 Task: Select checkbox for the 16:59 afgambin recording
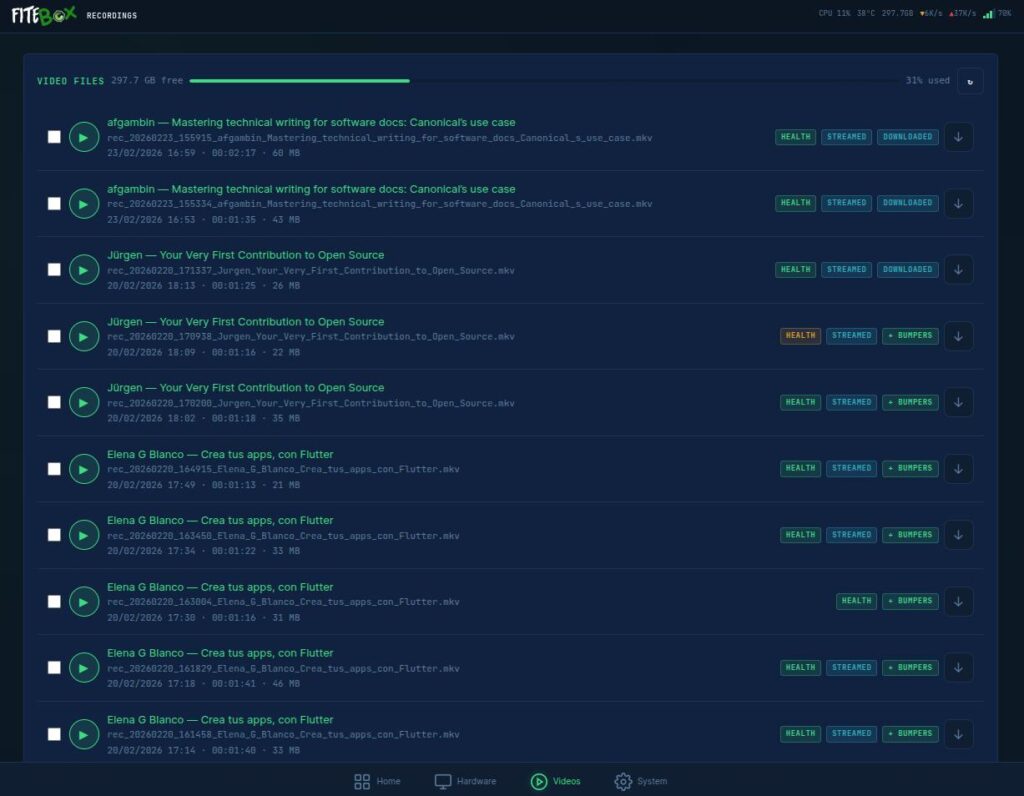pos(54,137)
